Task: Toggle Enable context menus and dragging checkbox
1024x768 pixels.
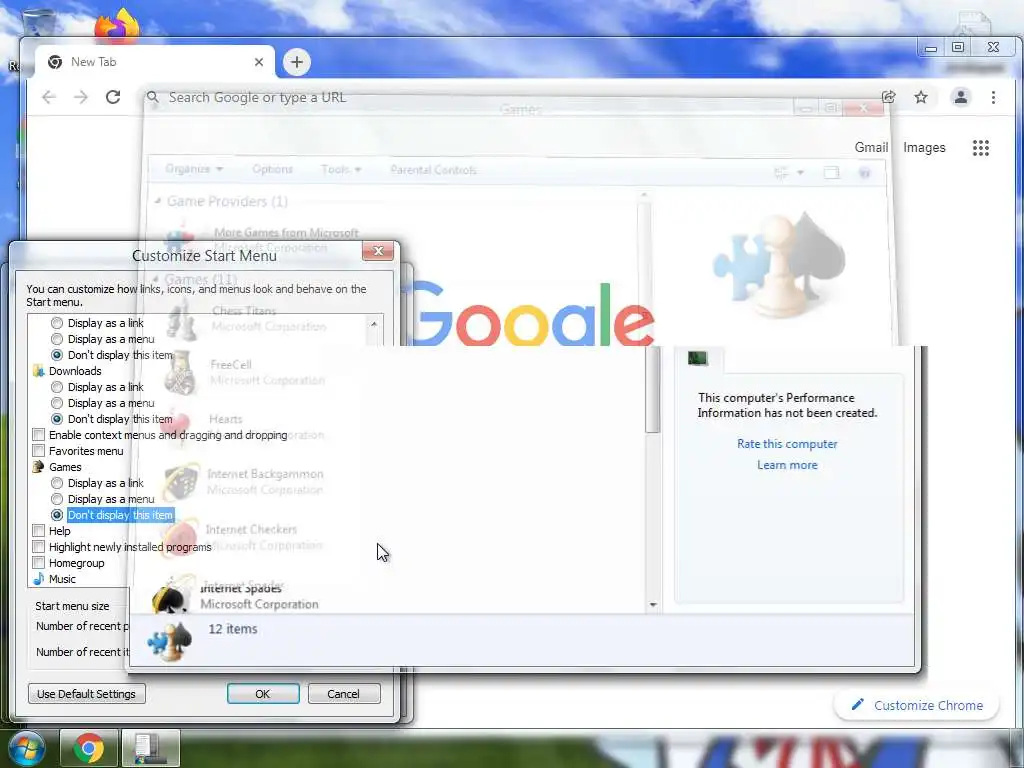Action: (39, 435)
